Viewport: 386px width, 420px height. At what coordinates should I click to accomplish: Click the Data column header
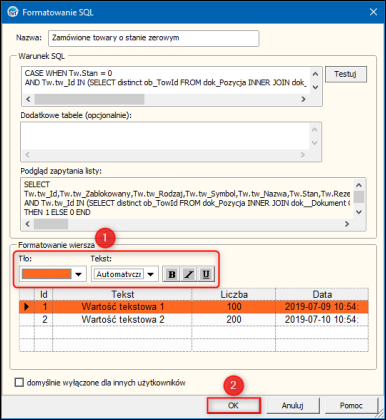click(322, 294)
